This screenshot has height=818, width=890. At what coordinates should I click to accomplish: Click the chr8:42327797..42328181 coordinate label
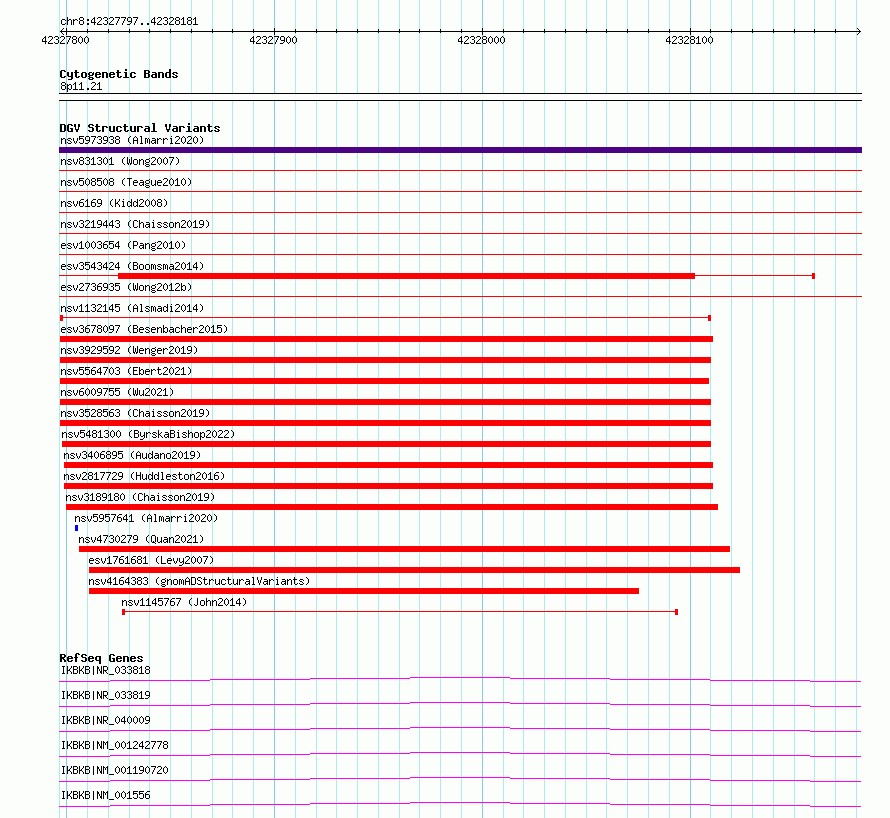click(x=129, y=21)
